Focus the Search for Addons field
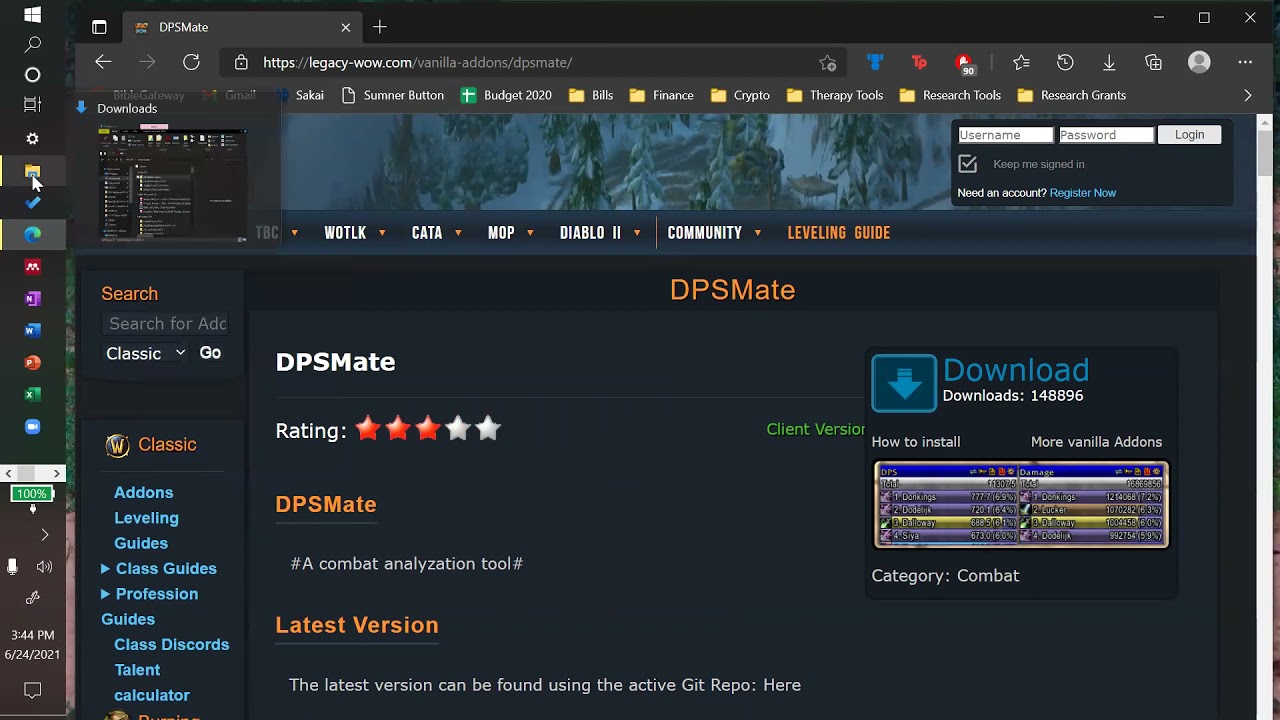The image size is (1280, 720). click(x=168, y=323)
